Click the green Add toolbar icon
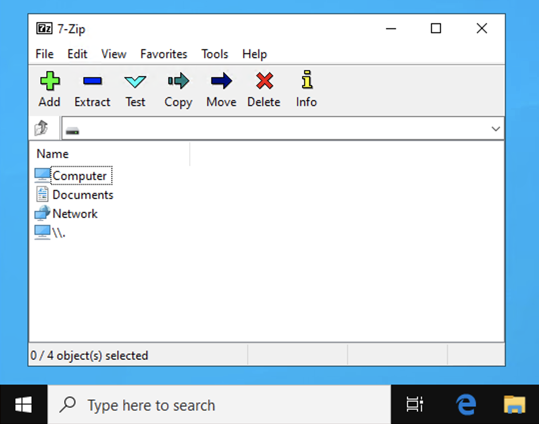The height and width of the screenshot is (424, 539). coord(50,81)
